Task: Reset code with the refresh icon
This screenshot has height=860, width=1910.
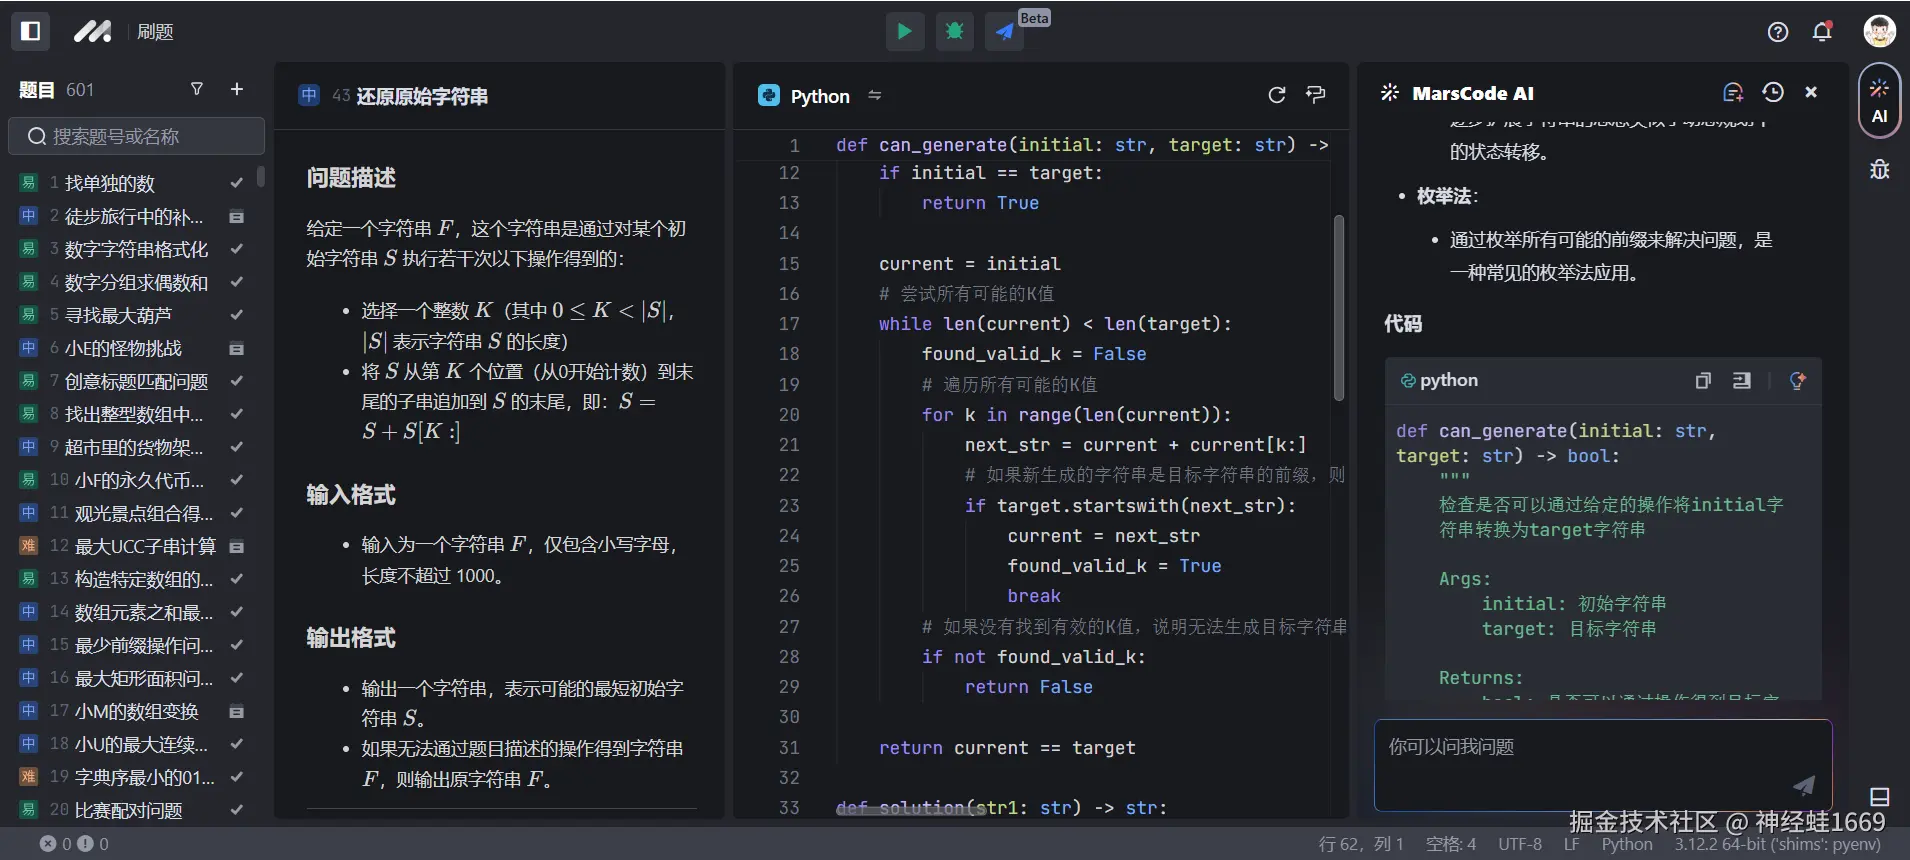Action: coord(1277,95)
